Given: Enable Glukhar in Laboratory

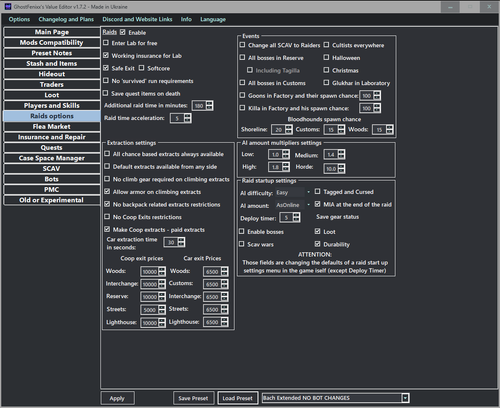Looking at the screenshot, I should pos(326,82).
